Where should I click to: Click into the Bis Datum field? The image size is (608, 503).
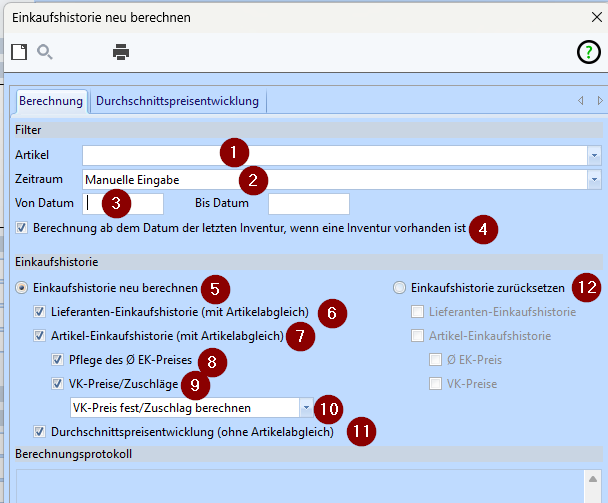[x=308, y=204]
